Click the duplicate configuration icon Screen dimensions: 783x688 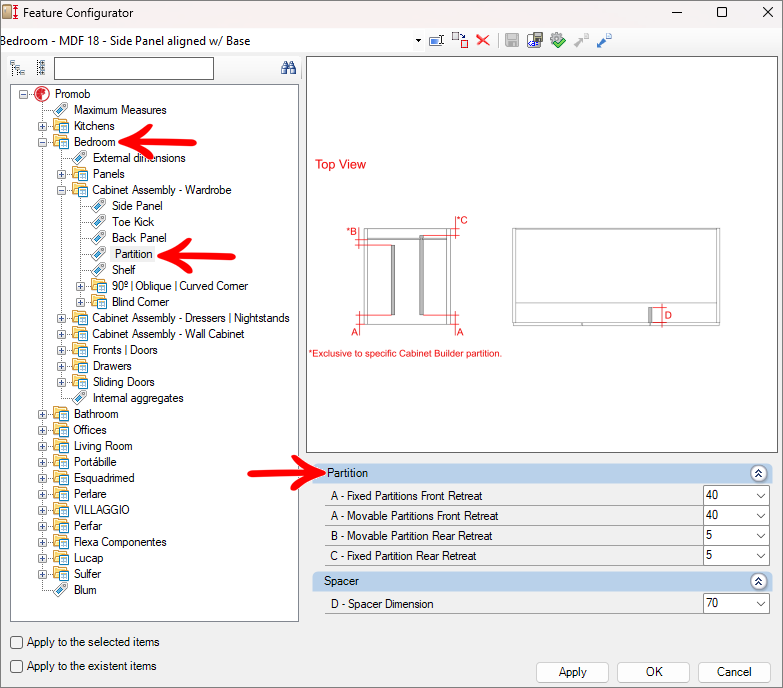tap(460, 41)
